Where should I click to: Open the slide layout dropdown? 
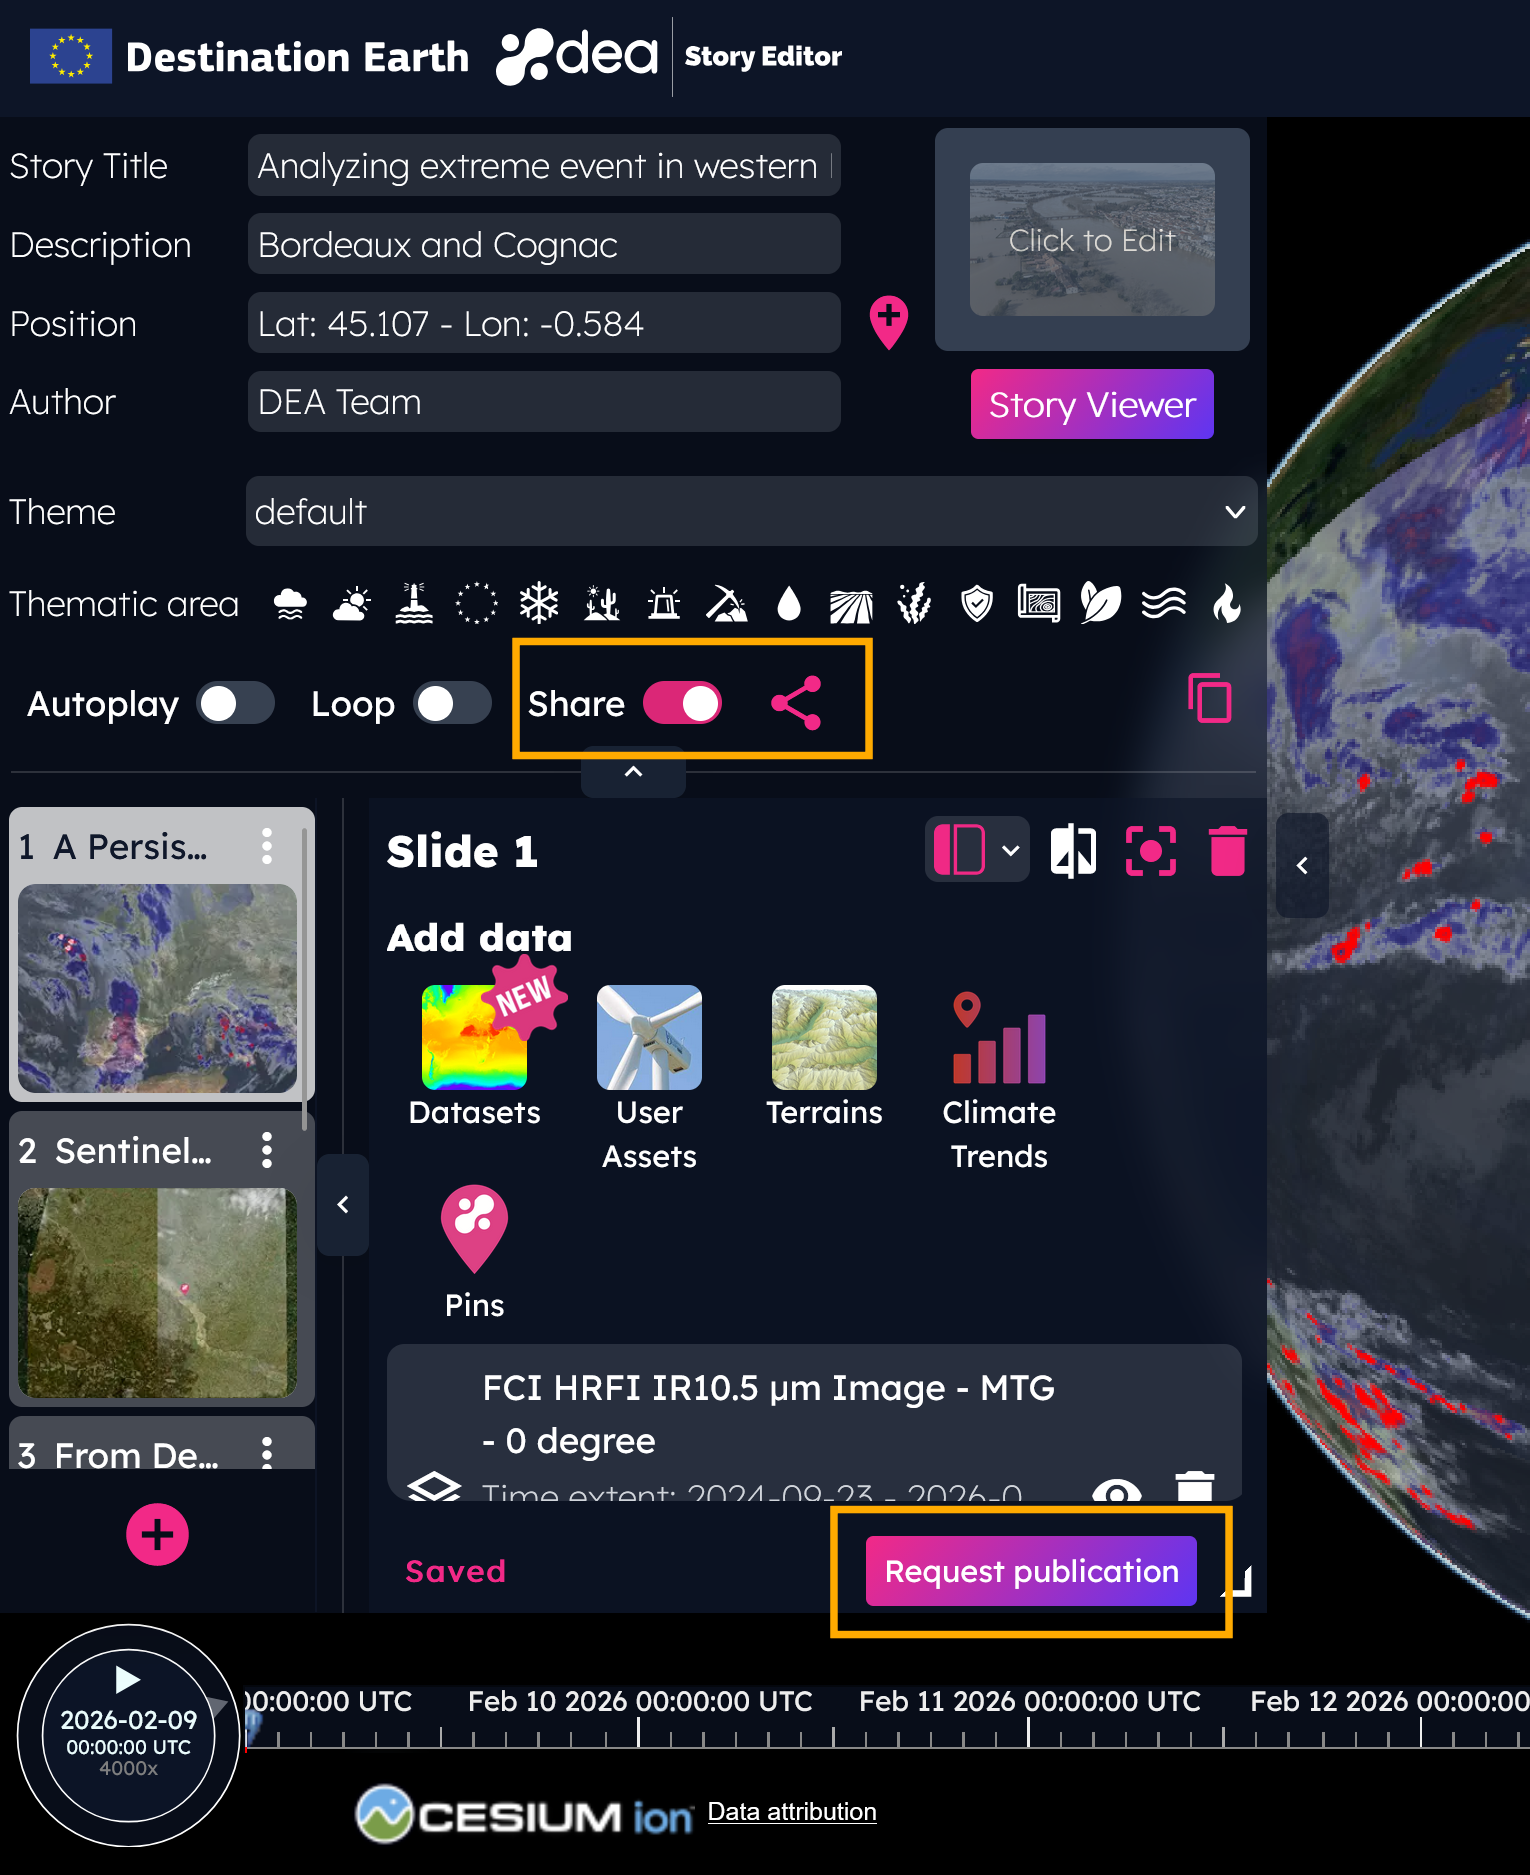pos(977,851)
